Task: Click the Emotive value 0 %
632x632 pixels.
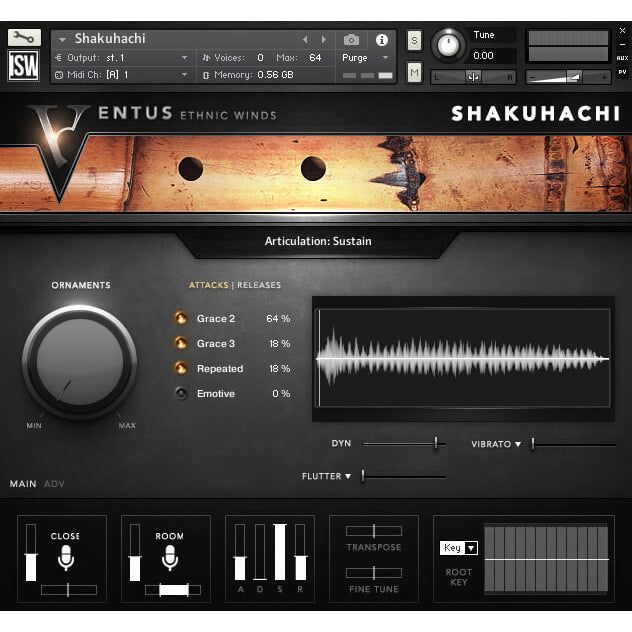Action: tap(281, 393)
